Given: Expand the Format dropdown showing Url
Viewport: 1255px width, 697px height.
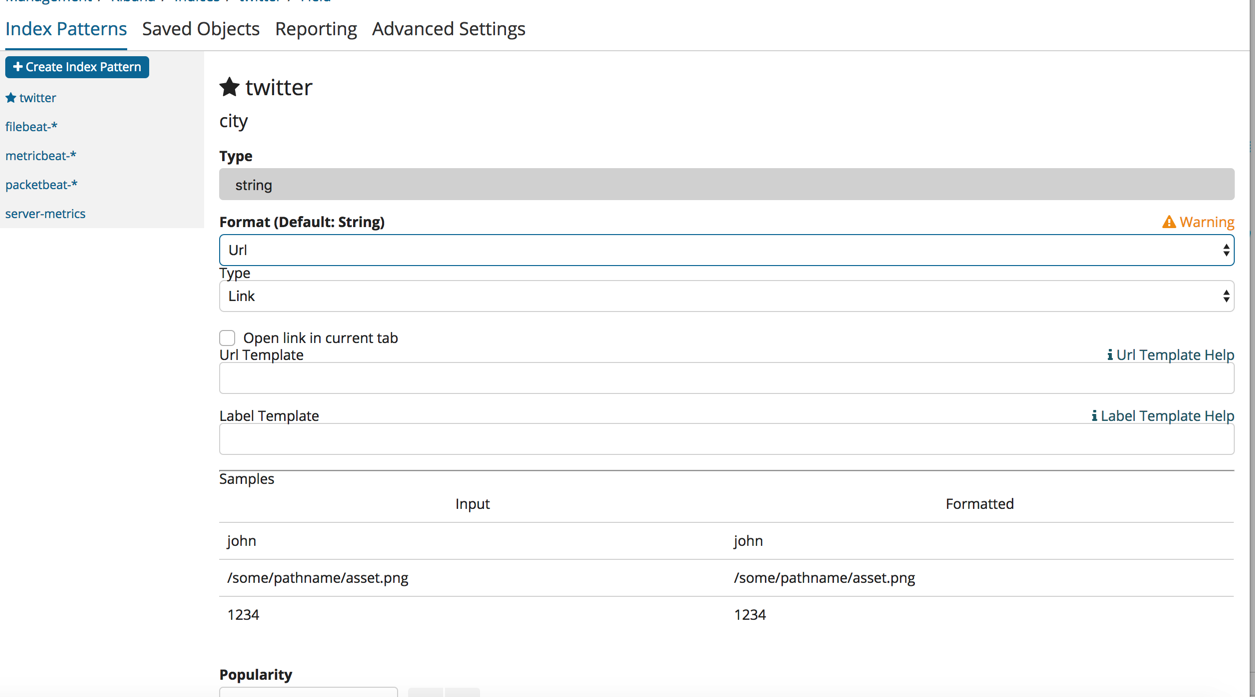Looking at the screenshot, I should [727, 250].
